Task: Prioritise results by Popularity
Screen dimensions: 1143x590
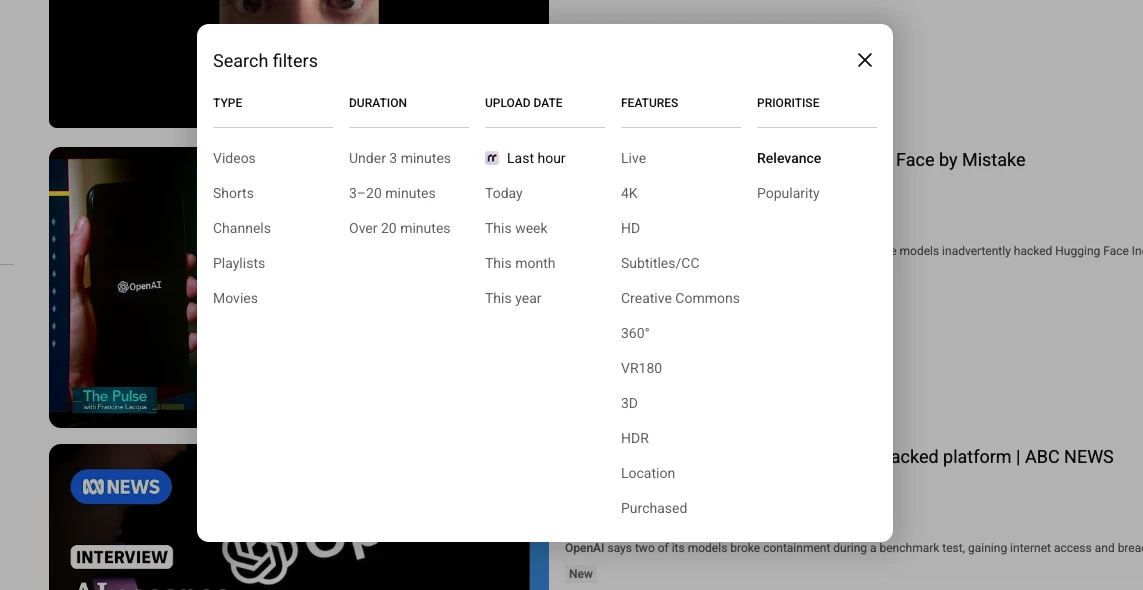Action: point(788,193)
